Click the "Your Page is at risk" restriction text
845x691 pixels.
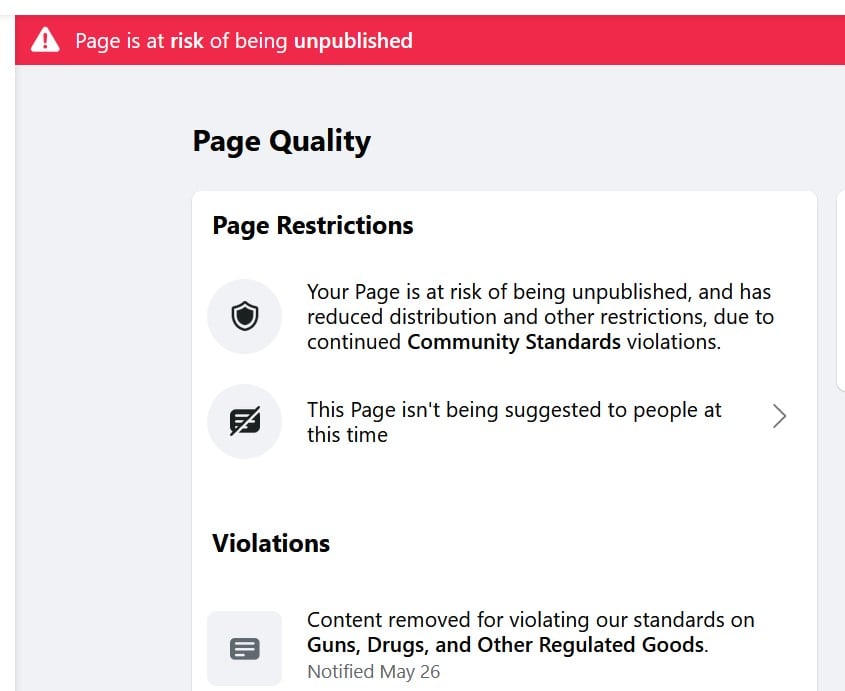[x=538, y=292]
